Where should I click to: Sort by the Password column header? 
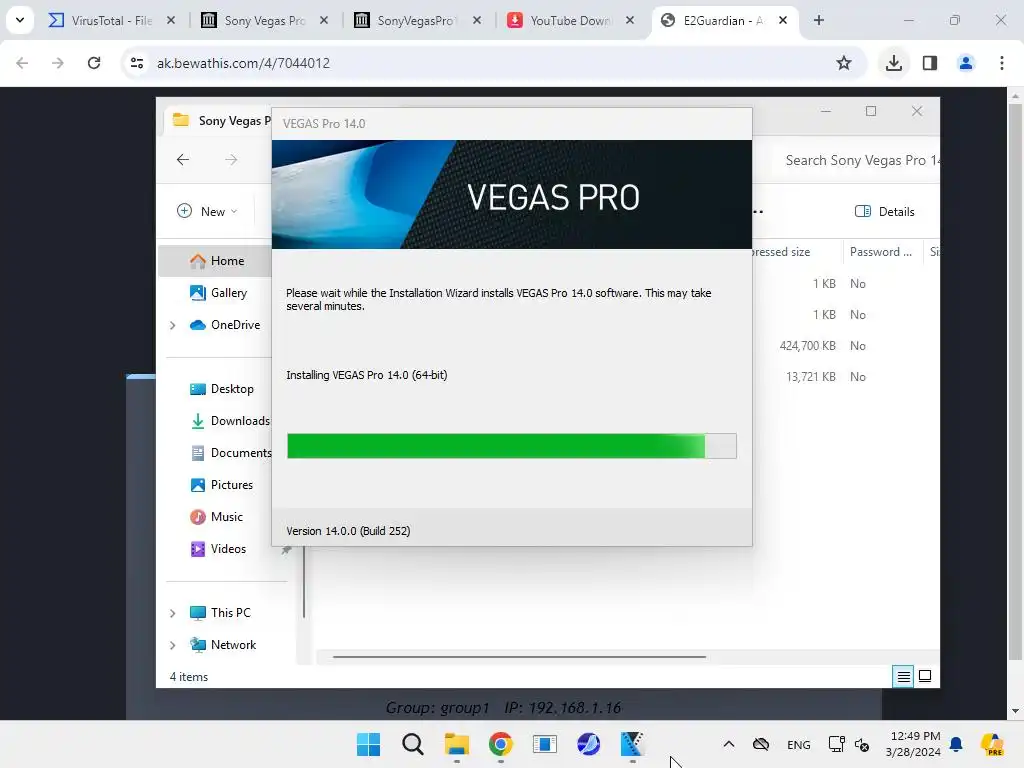coord(880,251)
